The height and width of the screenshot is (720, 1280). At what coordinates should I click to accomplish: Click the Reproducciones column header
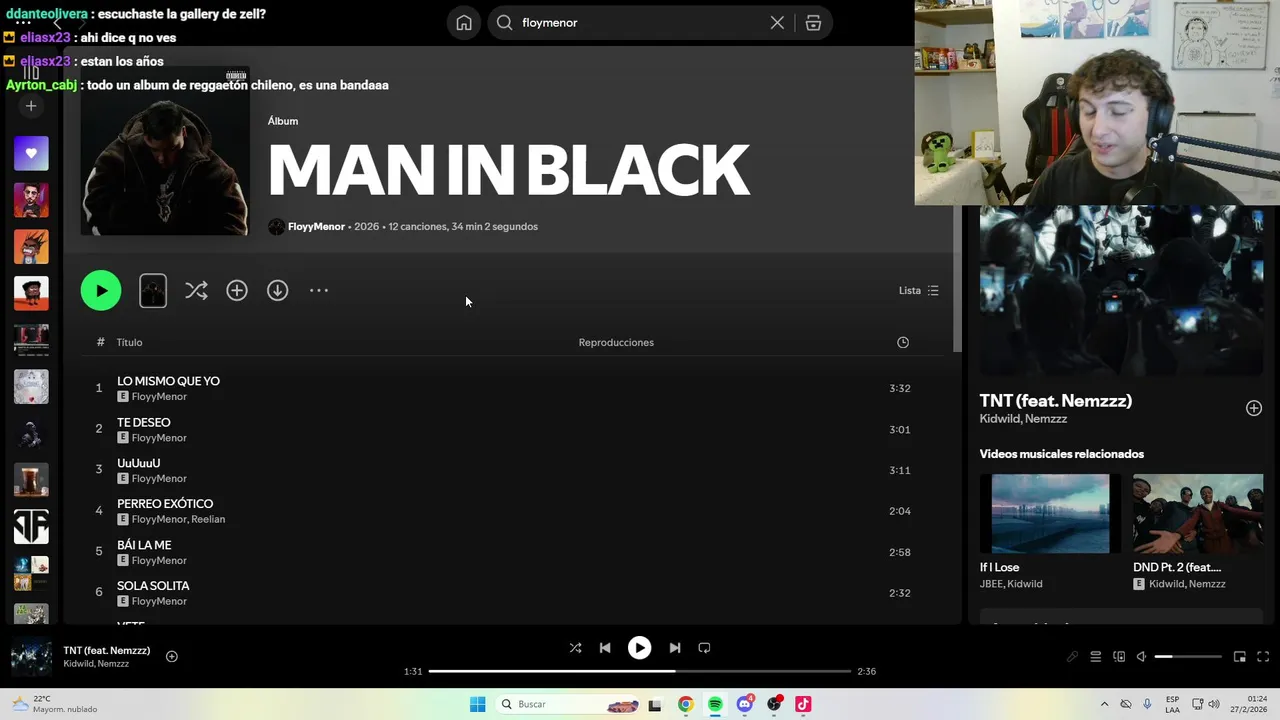(x=616, y=342)
